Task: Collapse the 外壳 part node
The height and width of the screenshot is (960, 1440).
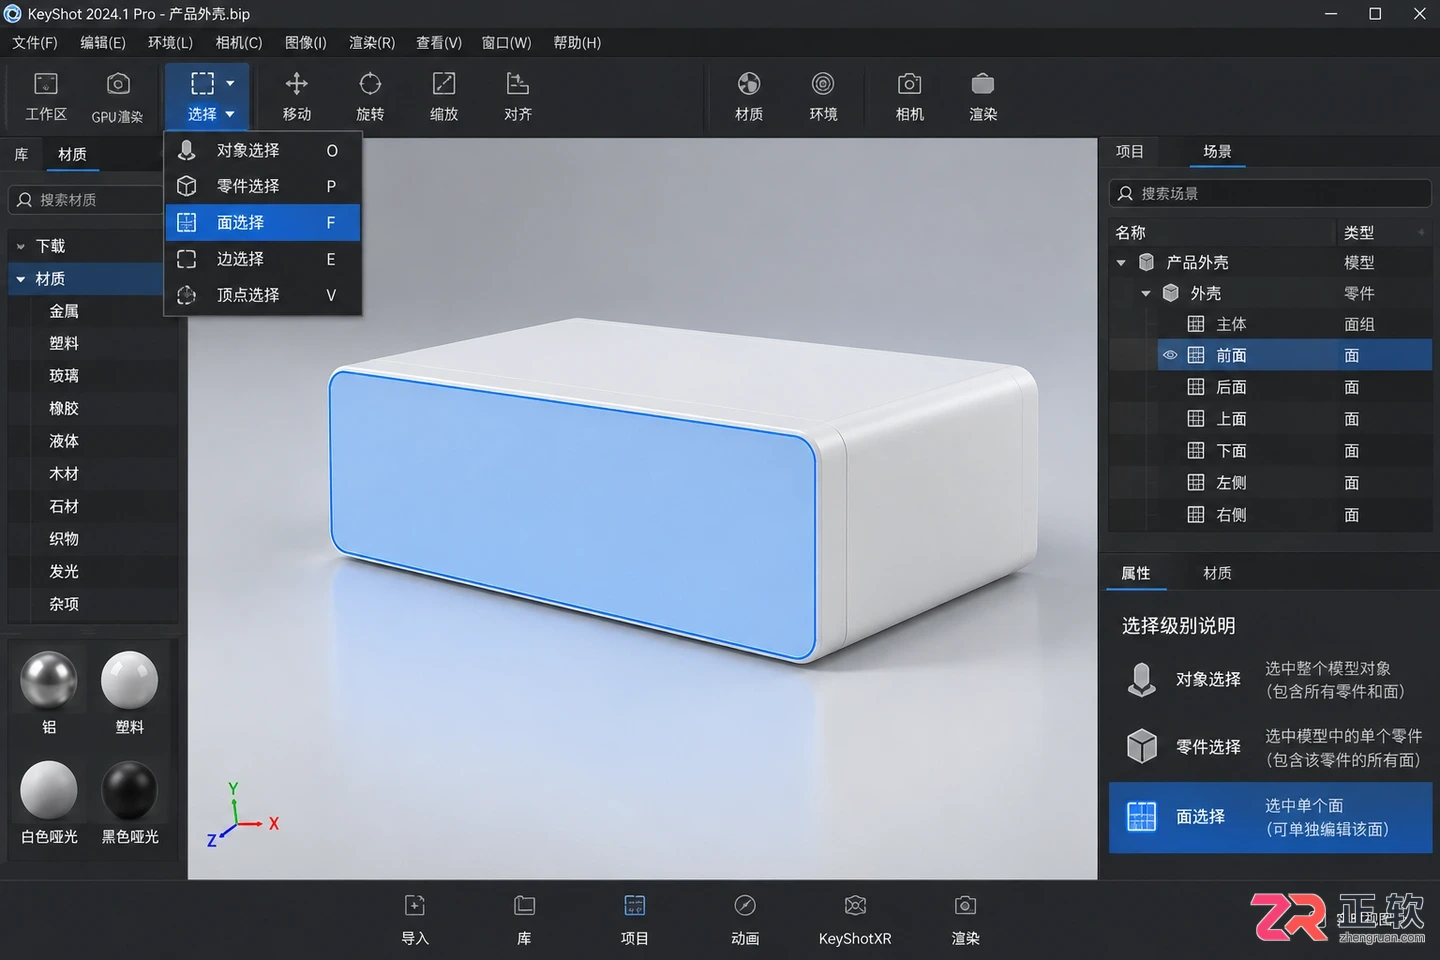Action: [x=1146, y=294]
